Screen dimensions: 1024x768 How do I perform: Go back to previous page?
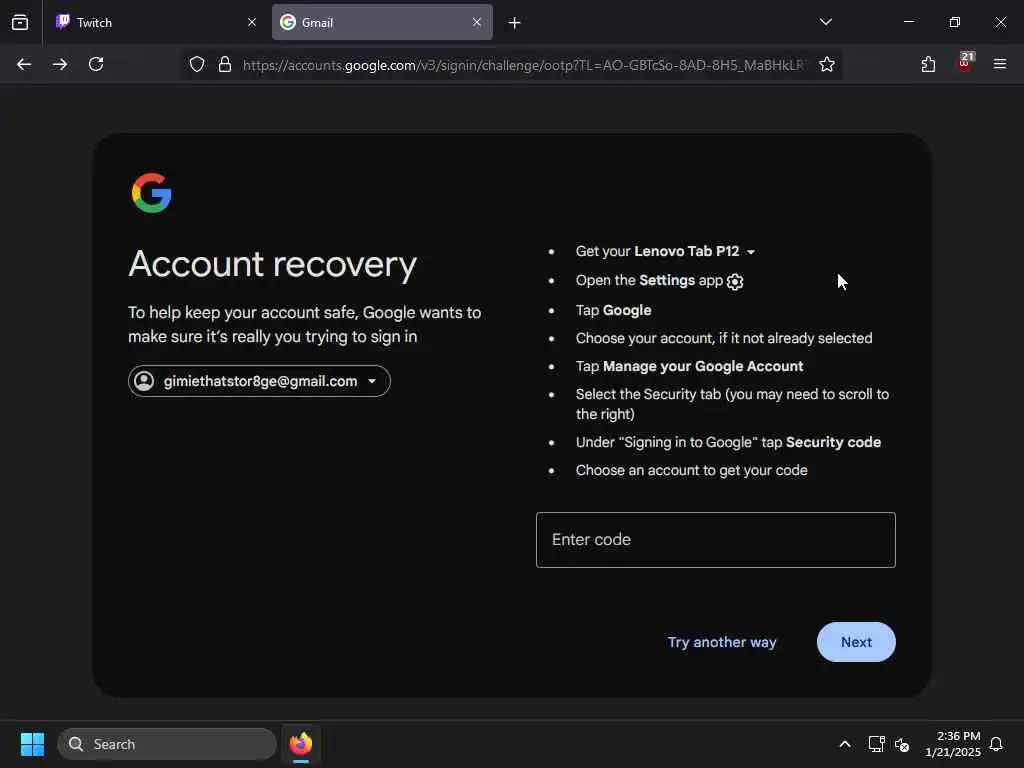tap(24, 64)
